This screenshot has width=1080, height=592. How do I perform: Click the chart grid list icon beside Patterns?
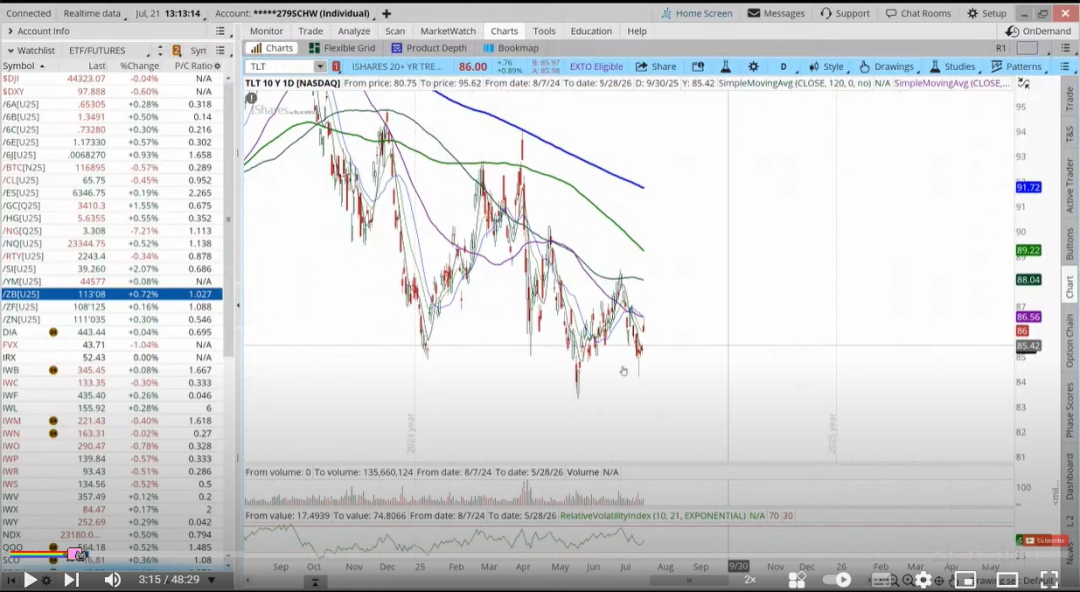(x=1065, y=66)
